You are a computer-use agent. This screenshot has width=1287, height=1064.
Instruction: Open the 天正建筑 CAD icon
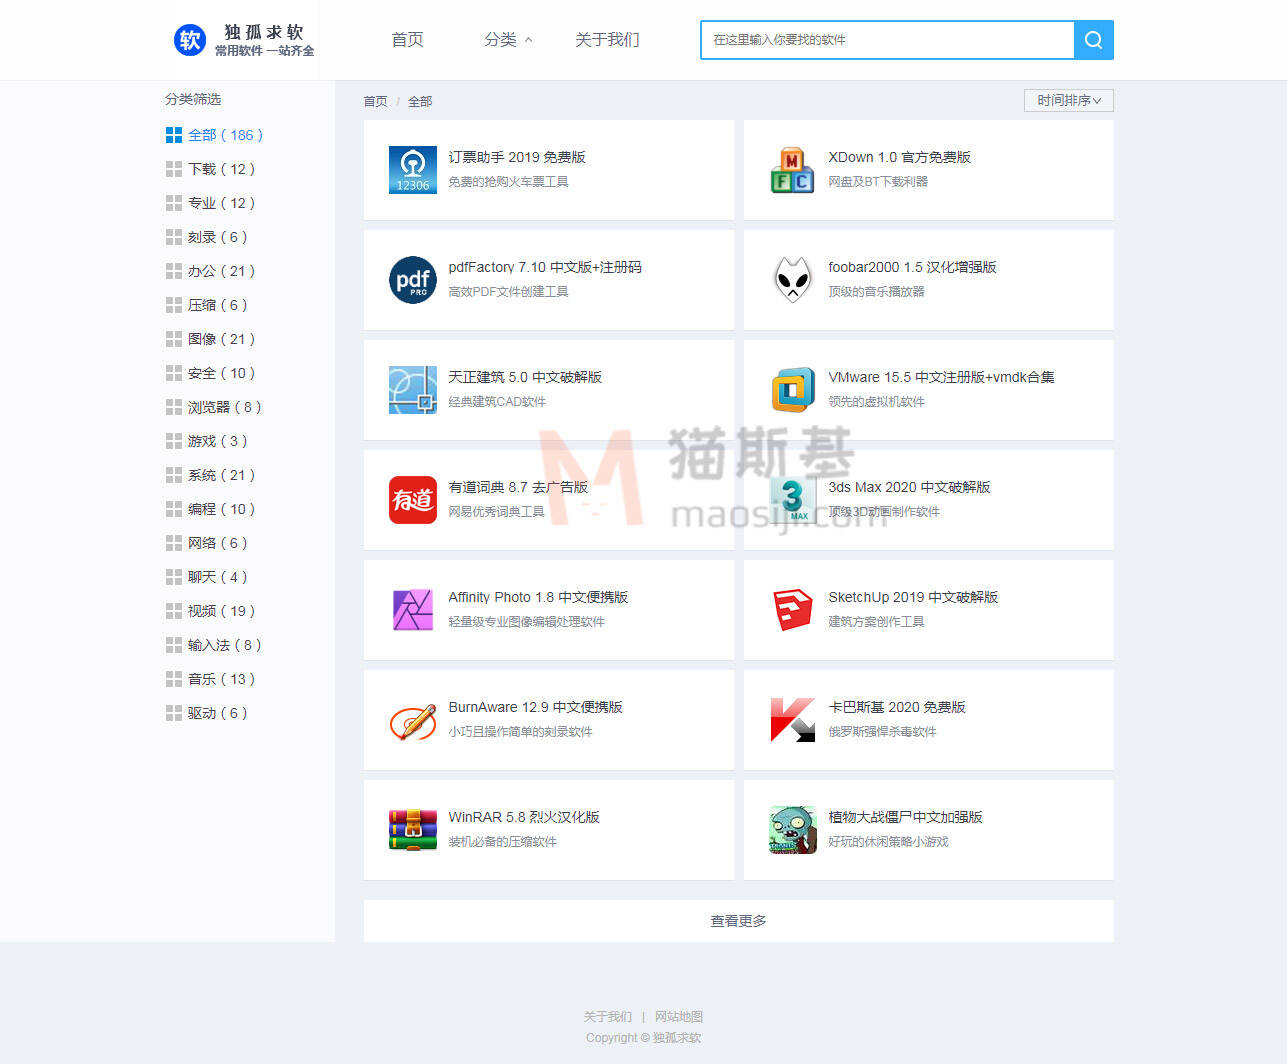413,390
